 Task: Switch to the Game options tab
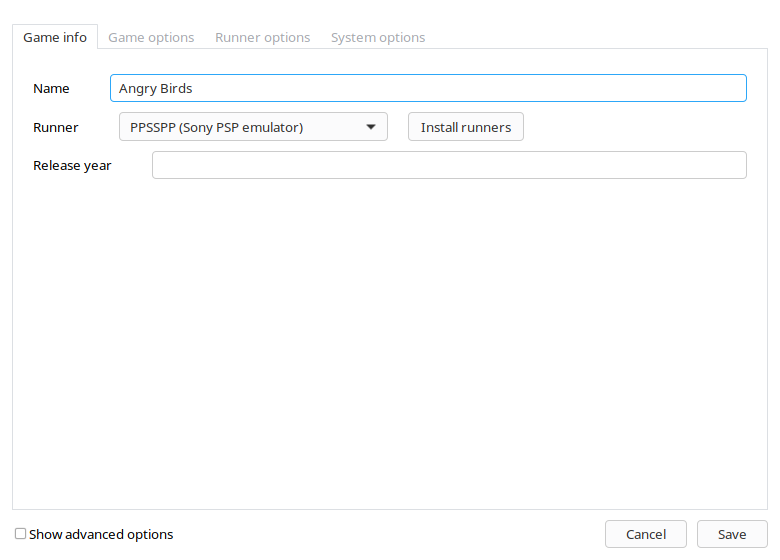pos(151,37)
